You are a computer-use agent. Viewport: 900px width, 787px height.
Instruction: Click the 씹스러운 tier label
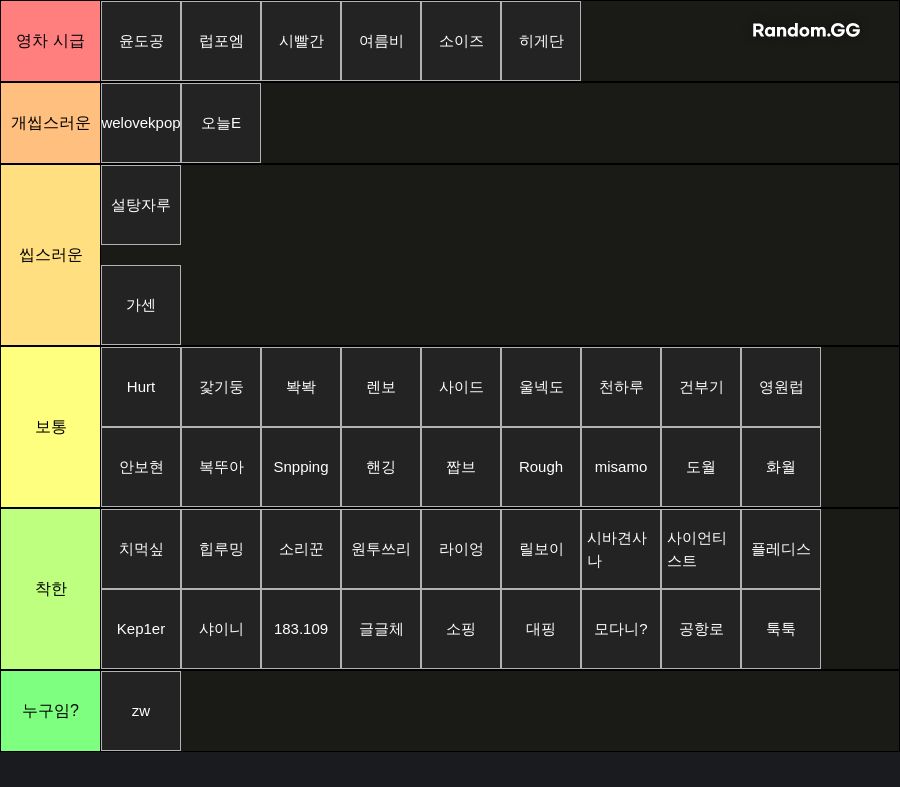pos(51,255)
